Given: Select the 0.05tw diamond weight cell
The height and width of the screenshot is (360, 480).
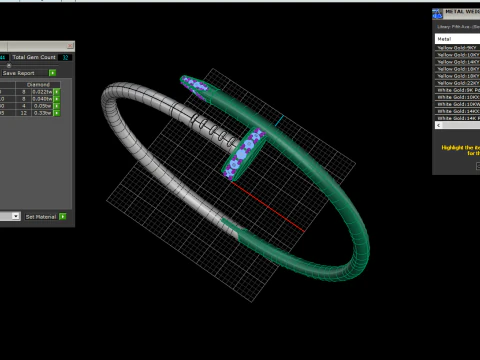Looking at the screenshot, I should point(42,106).
